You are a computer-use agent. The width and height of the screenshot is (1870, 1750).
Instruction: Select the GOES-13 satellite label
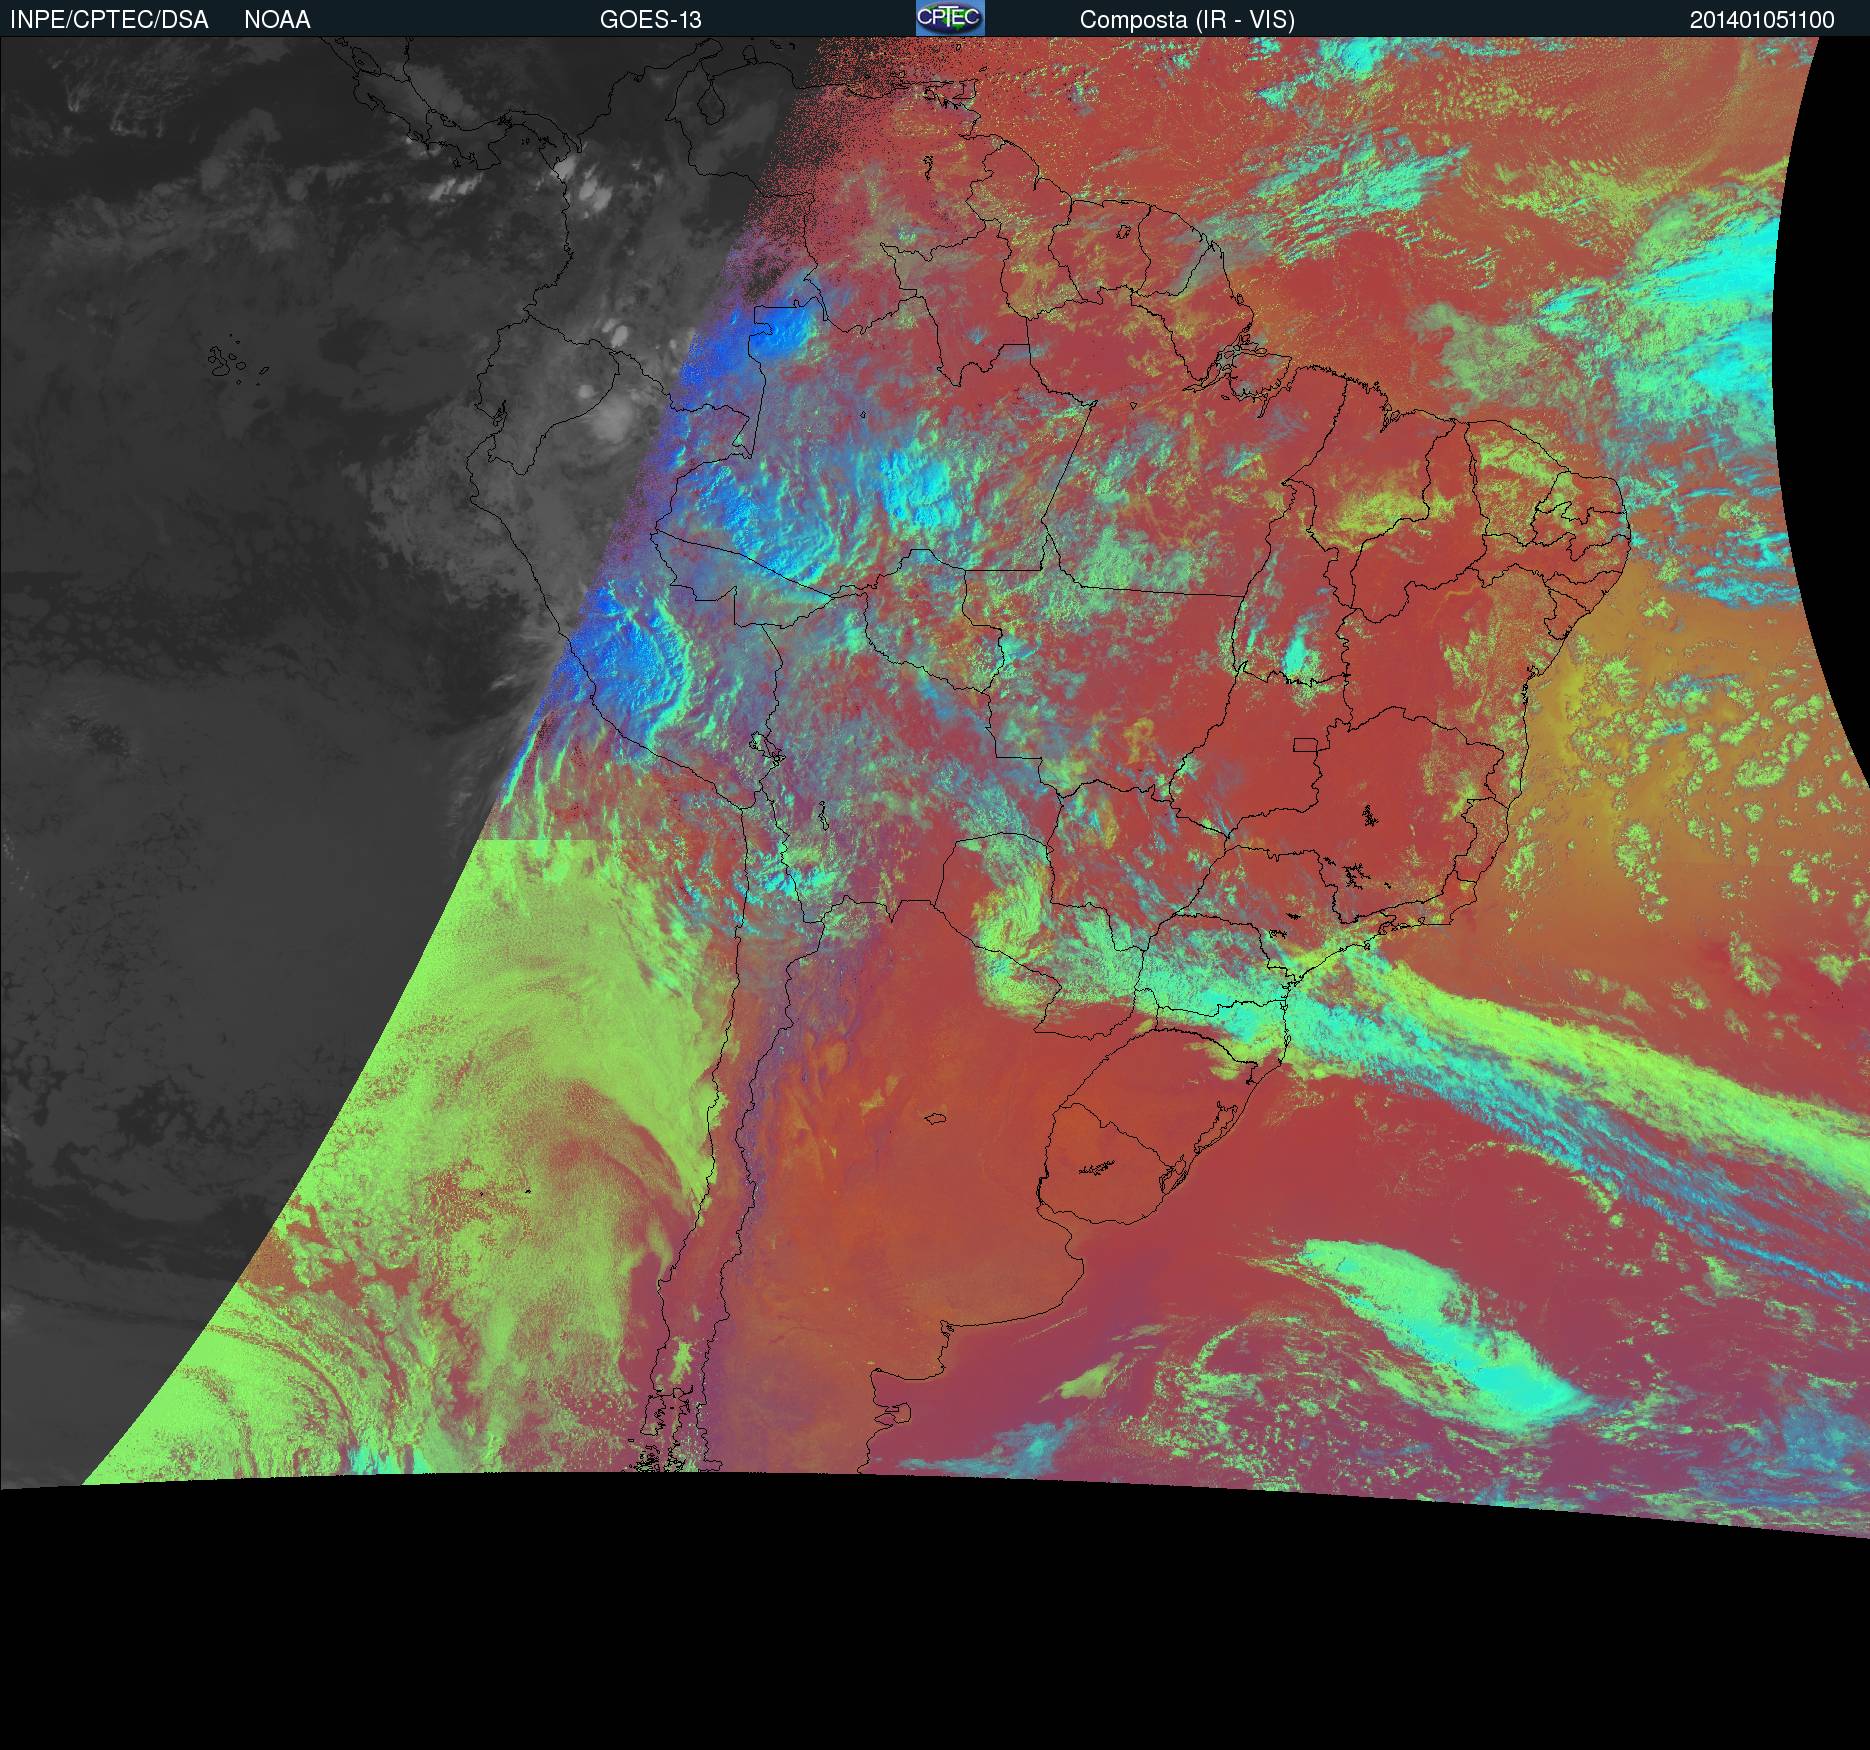coord(650,20)
